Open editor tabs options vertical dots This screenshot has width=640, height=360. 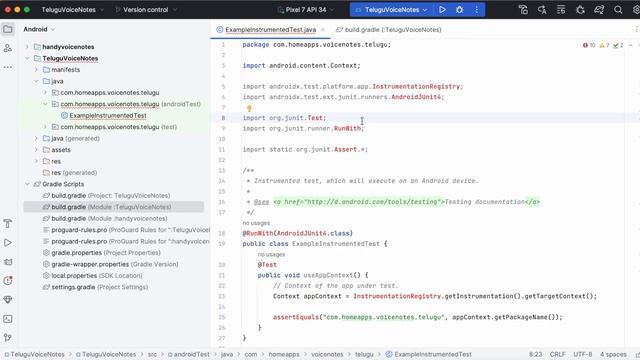pos(636,30)
